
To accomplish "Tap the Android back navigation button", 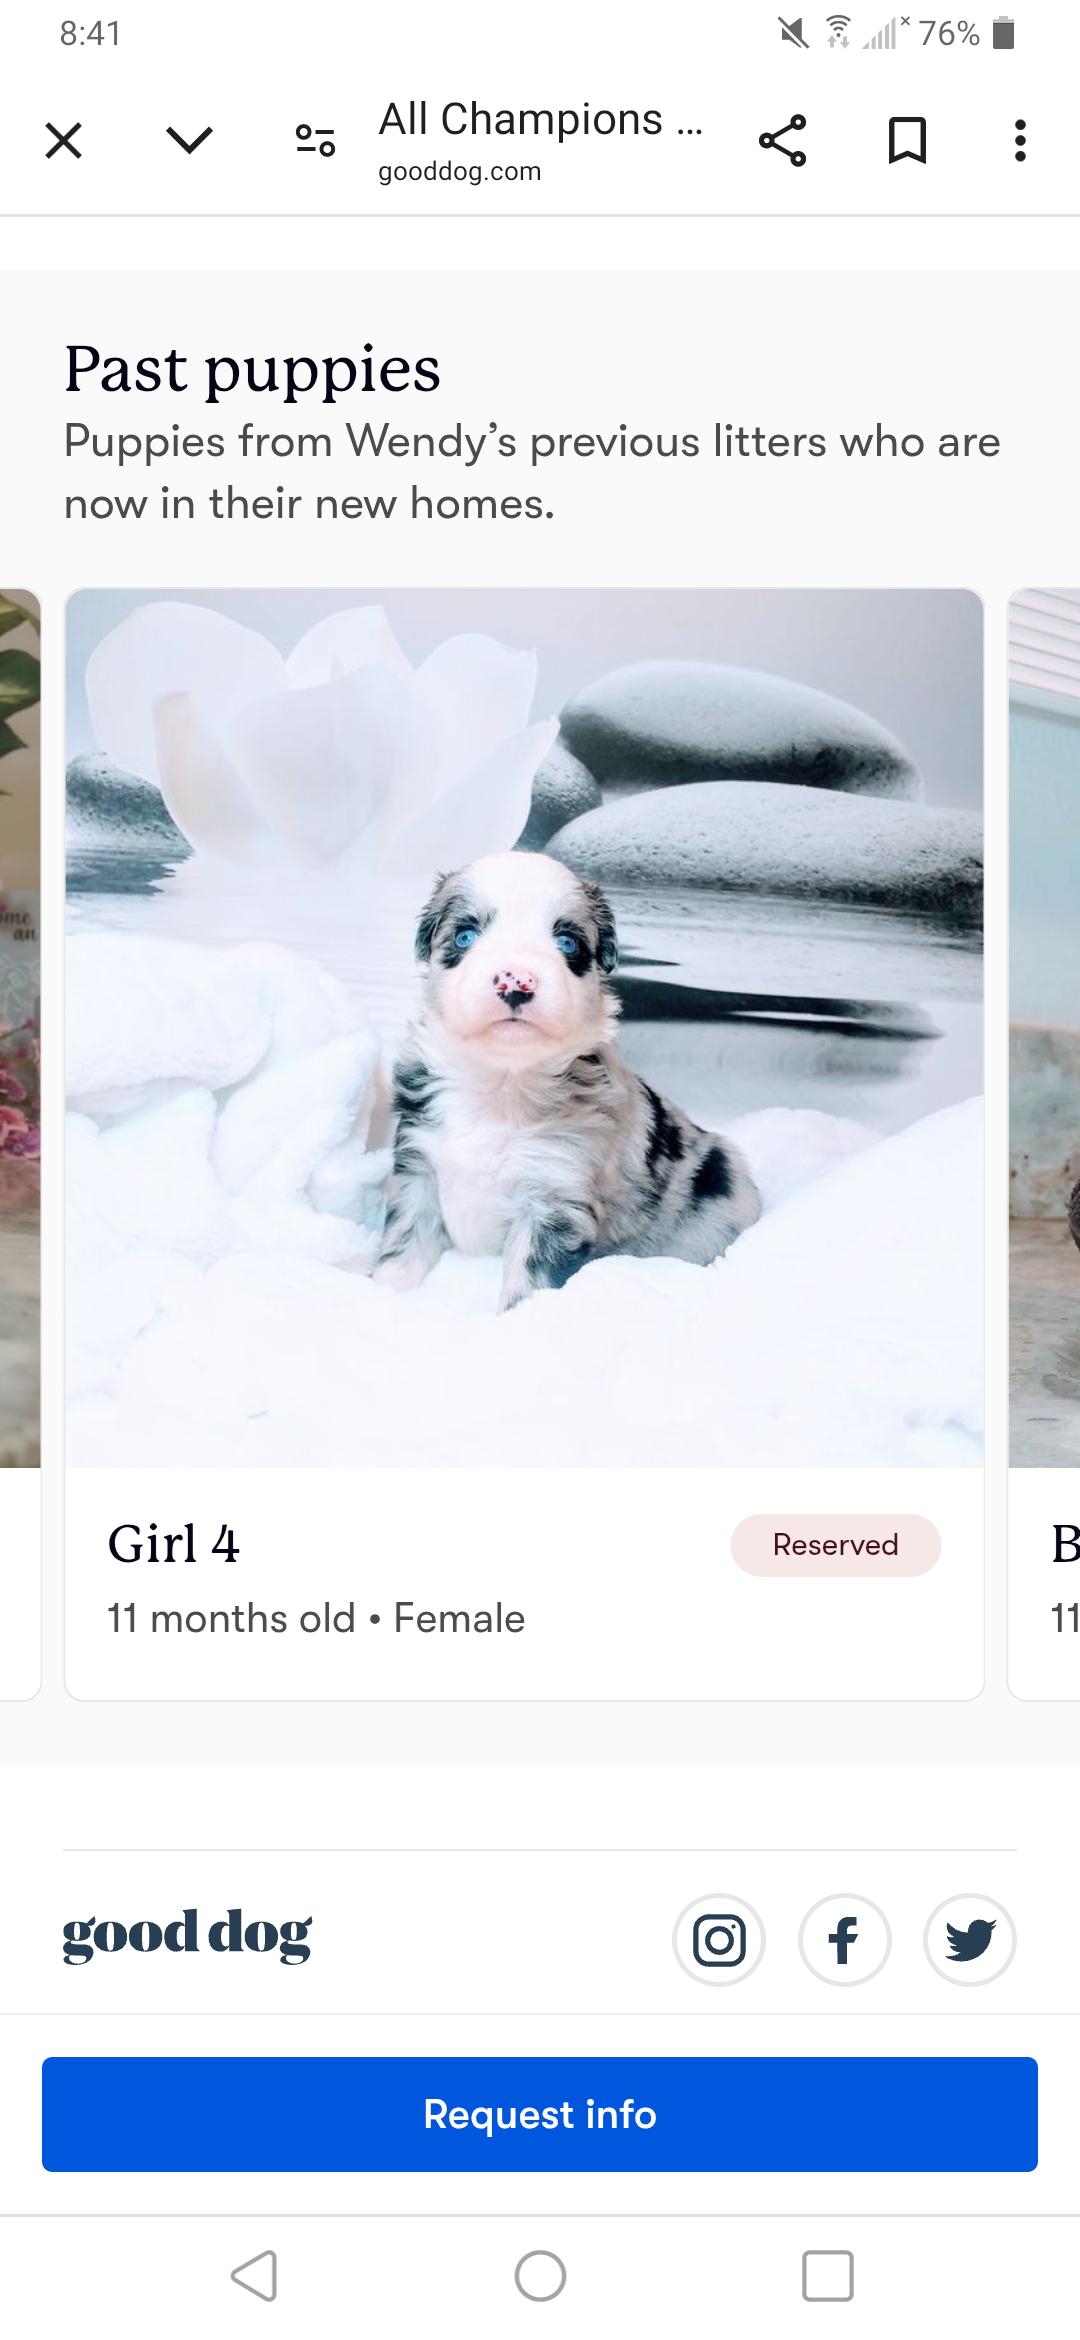I will click(x=254, y=2277).
